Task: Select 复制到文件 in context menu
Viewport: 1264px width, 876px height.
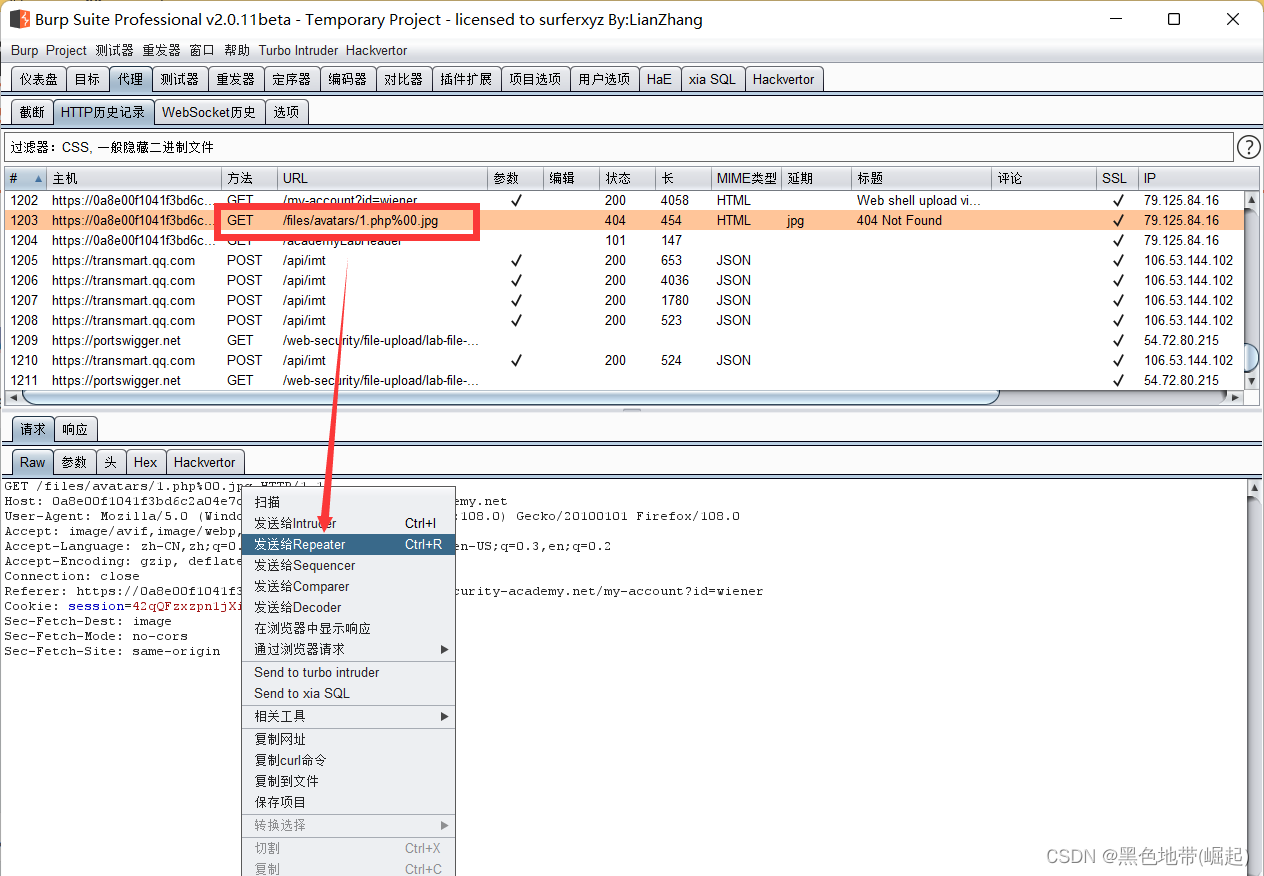Action: pos(348,782)
